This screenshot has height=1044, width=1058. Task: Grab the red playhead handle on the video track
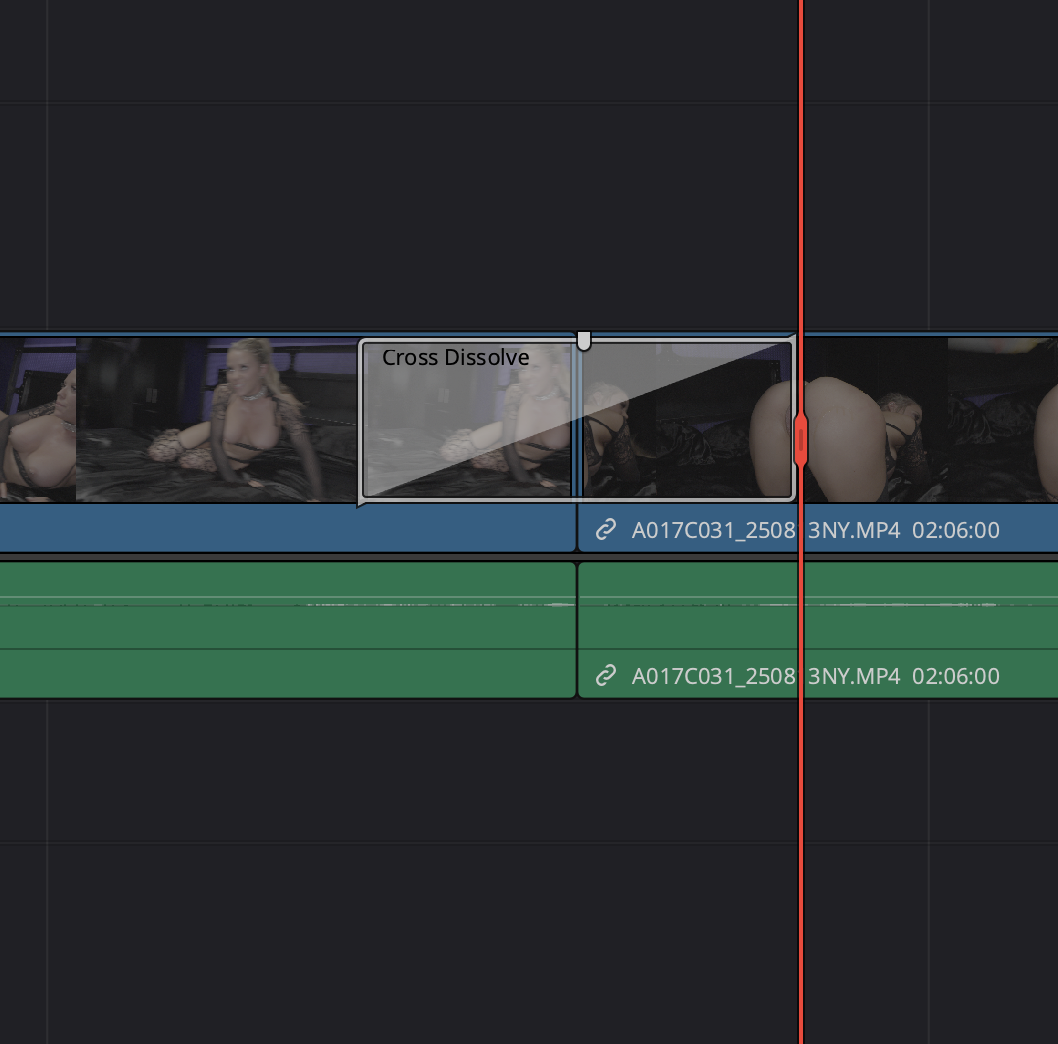(x=801, y=440)
